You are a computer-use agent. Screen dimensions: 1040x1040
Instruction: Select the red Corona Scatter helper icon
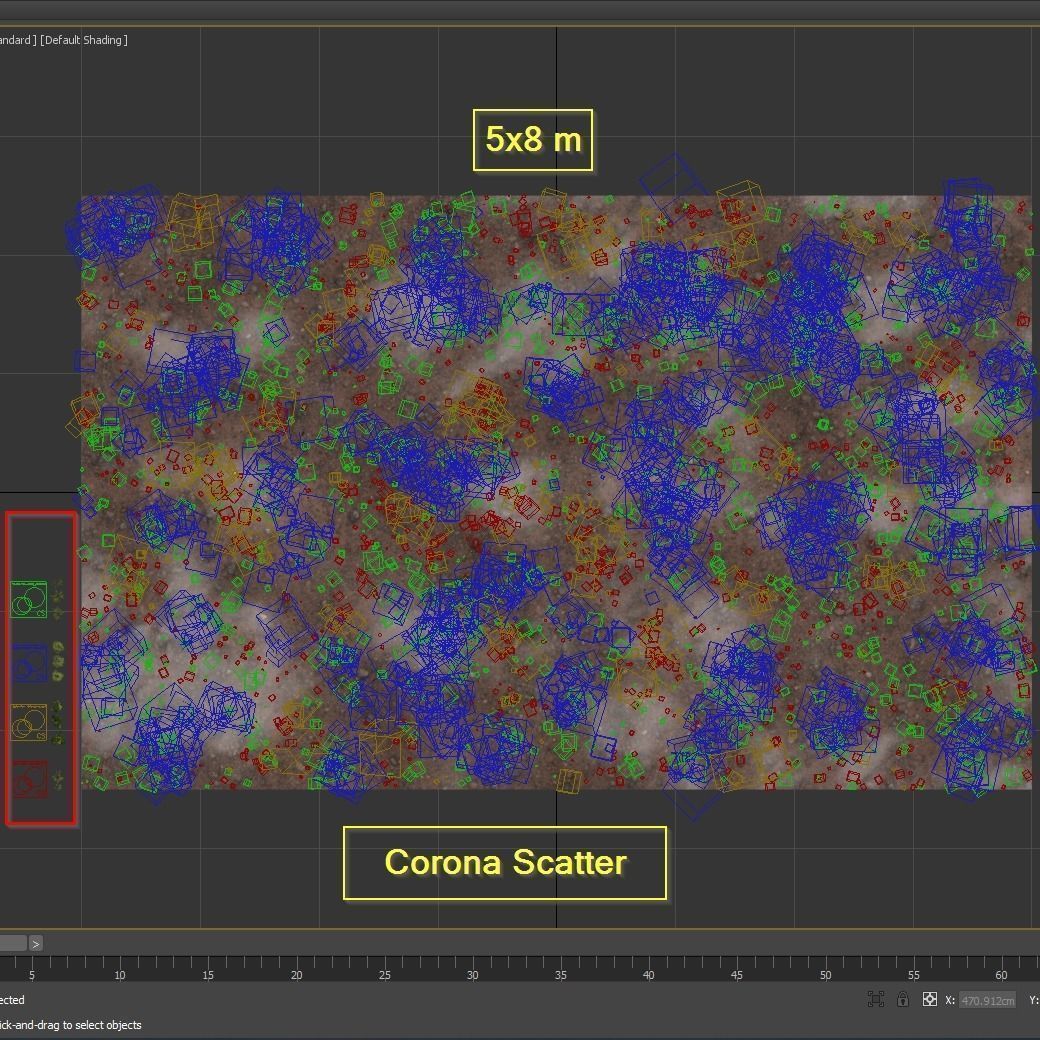click(x=29, y=779)
